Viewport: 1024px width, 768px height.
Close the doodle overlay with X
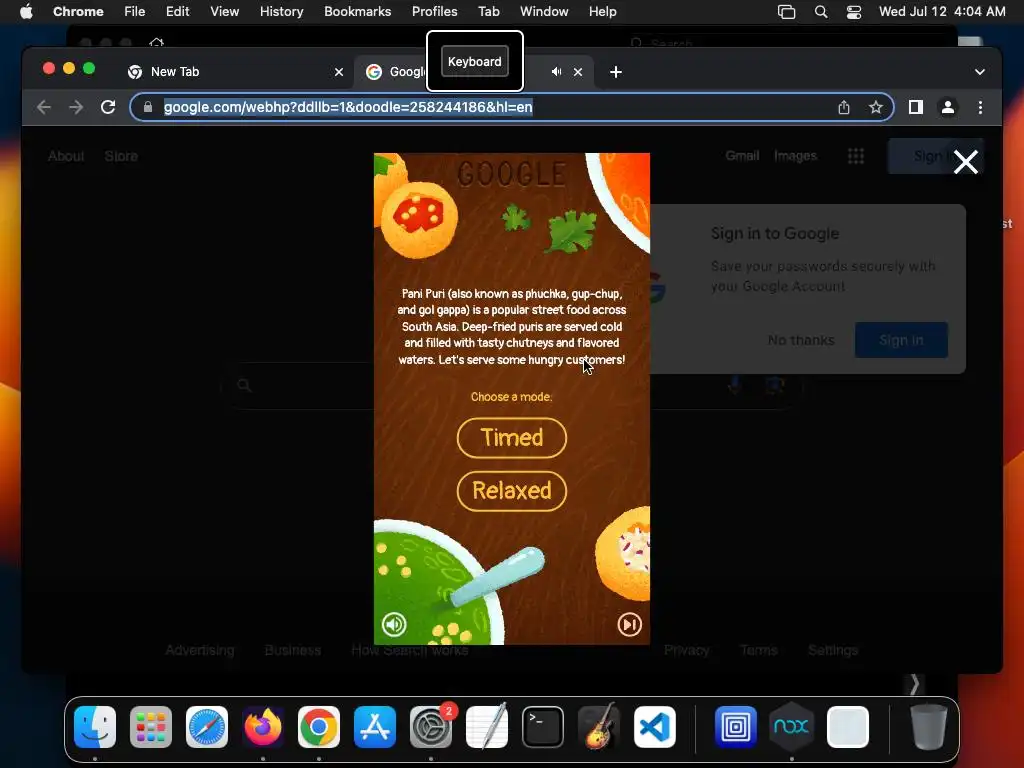pyautogui.click(x=965, y=162)
